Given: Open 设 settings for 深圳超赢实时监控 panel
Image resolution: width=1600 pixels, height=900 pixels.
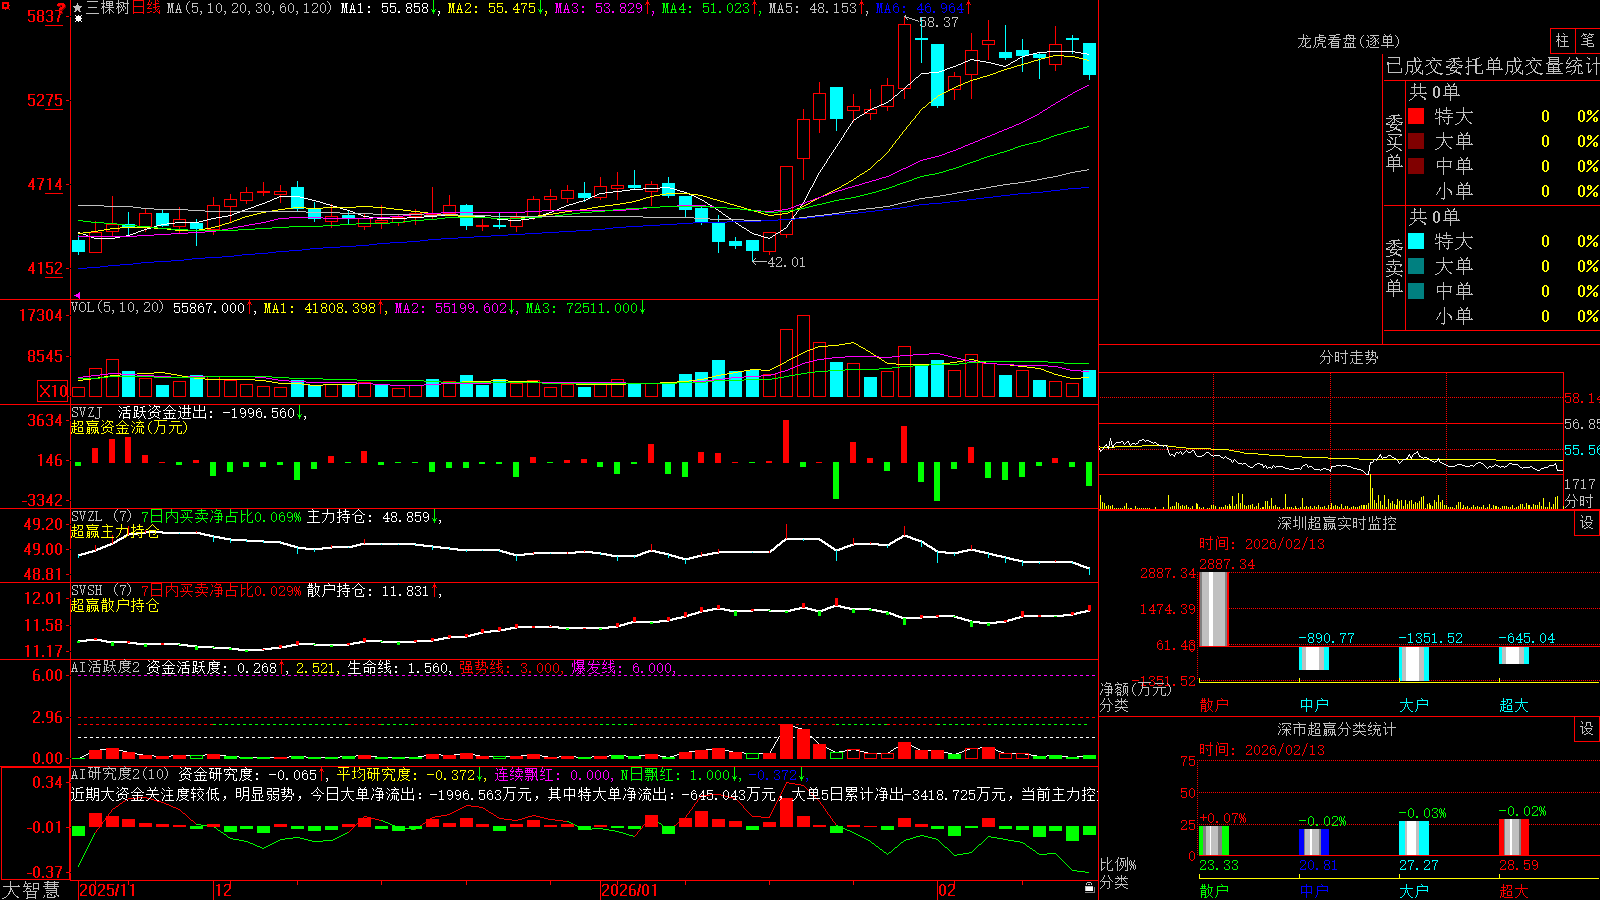Looking at the screenshot, I should point(1587,523).
